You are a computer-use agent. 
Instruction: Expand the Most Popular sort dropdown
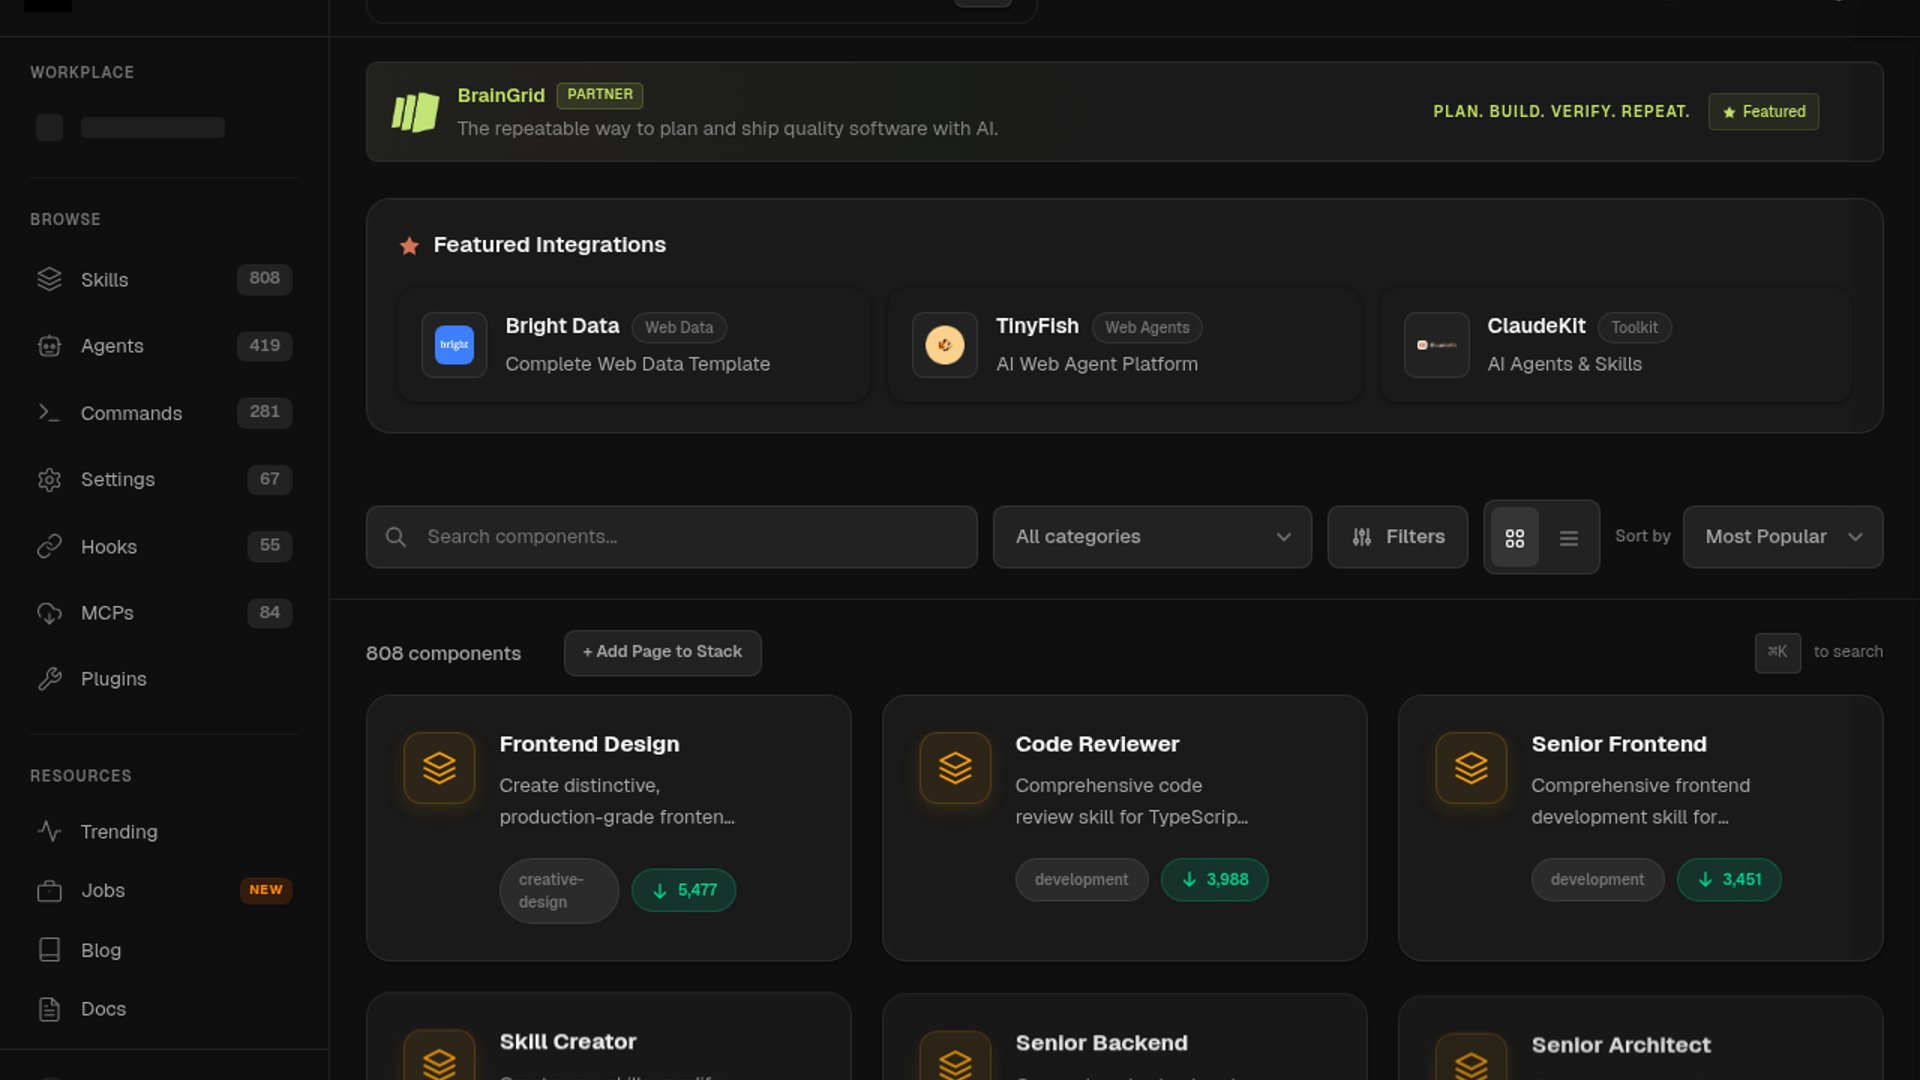point(1782,537)
